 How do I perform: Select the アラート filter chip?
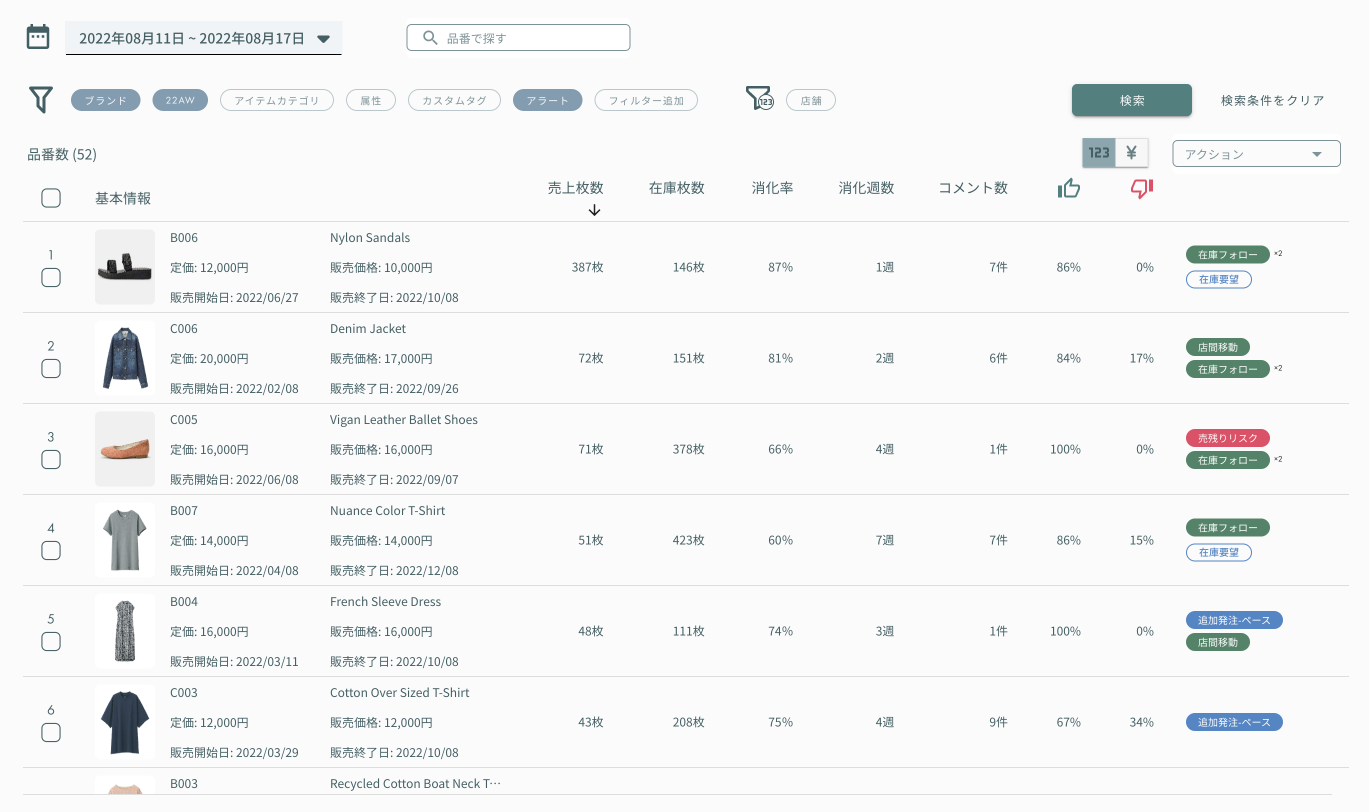pos(547,99)
